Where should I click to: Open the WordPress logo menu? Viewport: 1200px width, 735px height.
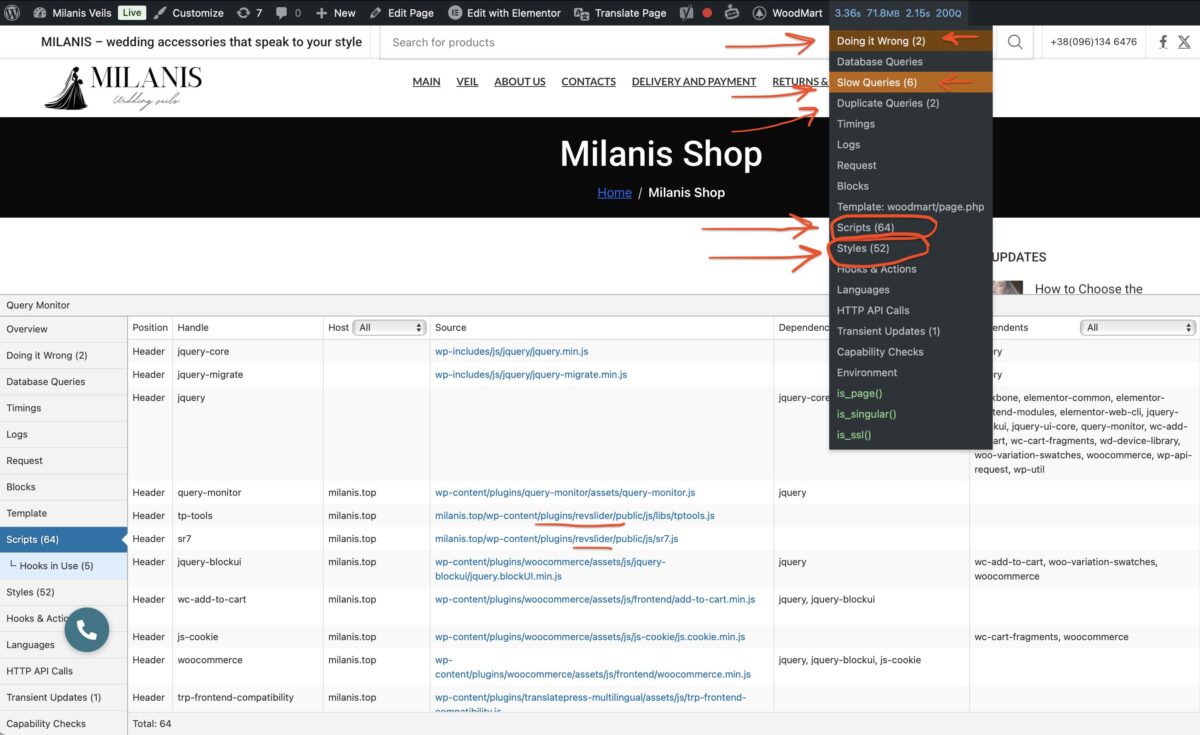pyautogui.click(x=12, y=13)
